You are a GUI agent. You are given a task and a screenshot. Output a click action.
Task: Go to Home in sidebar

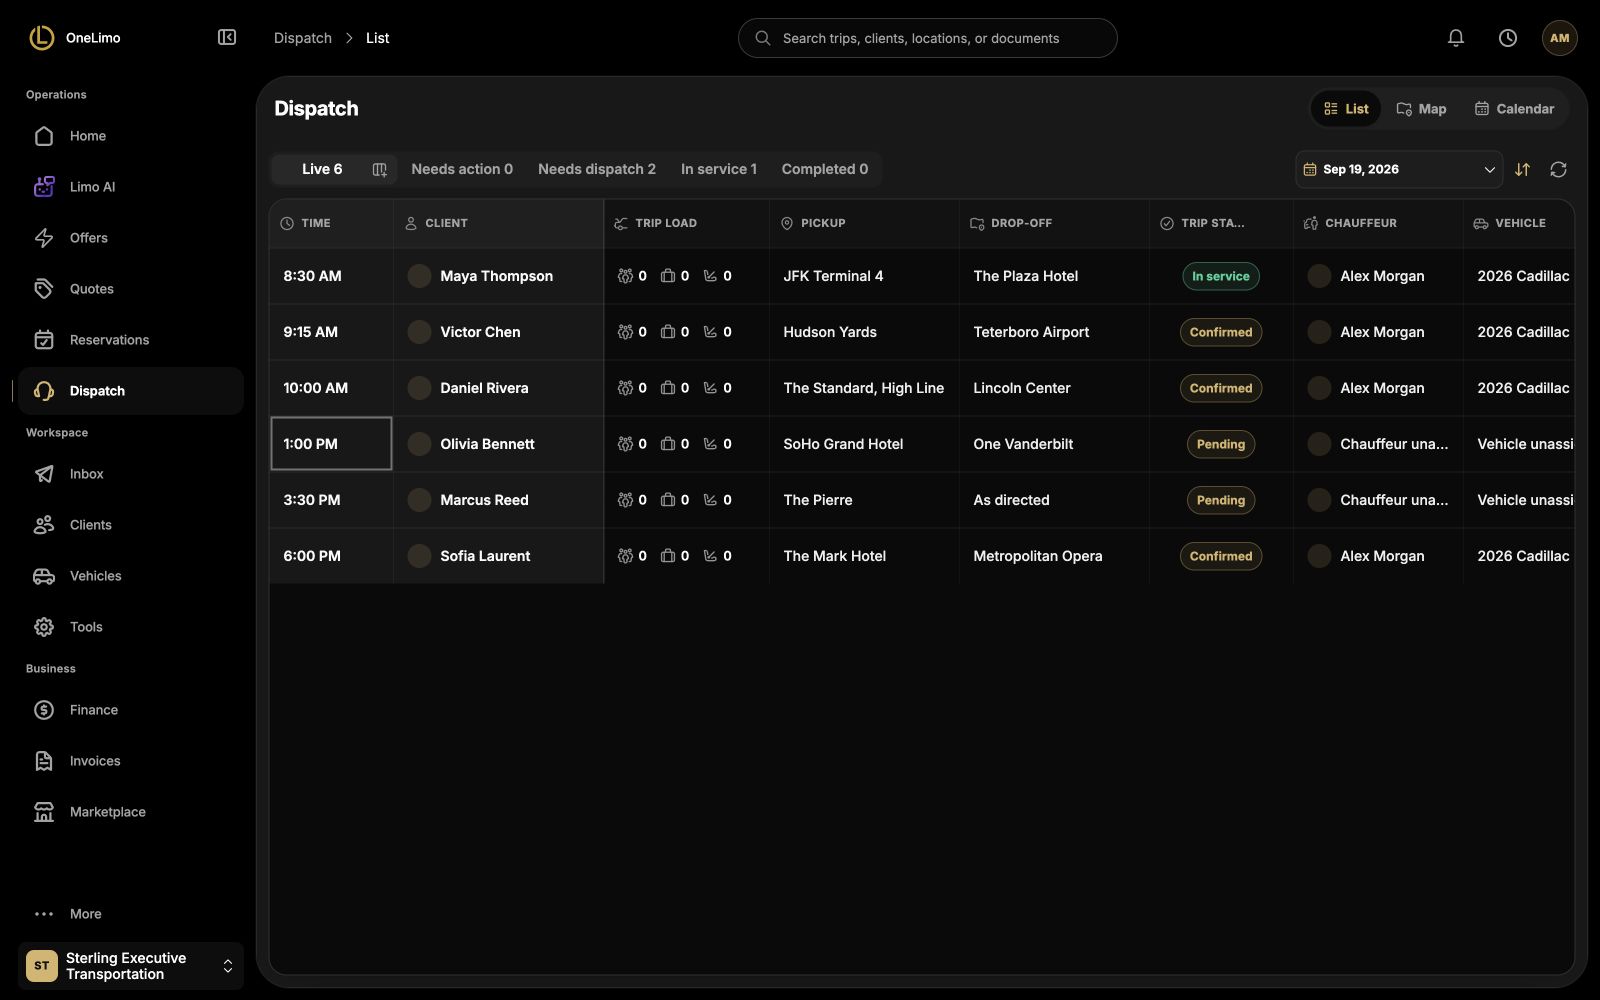pyautogui.click(x=130, y=136)
